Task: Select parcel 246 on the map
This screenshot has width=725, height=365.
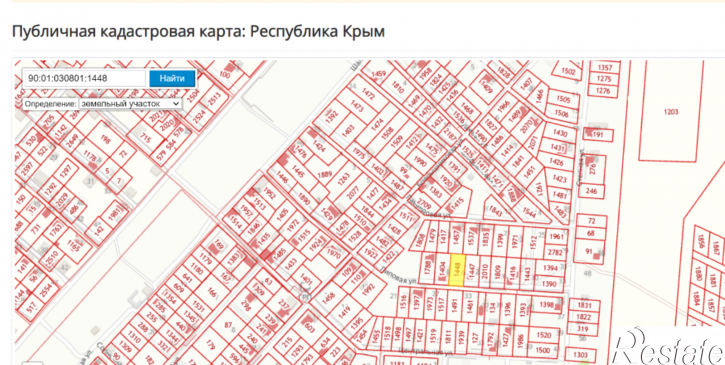Action: tap(591, 191)
